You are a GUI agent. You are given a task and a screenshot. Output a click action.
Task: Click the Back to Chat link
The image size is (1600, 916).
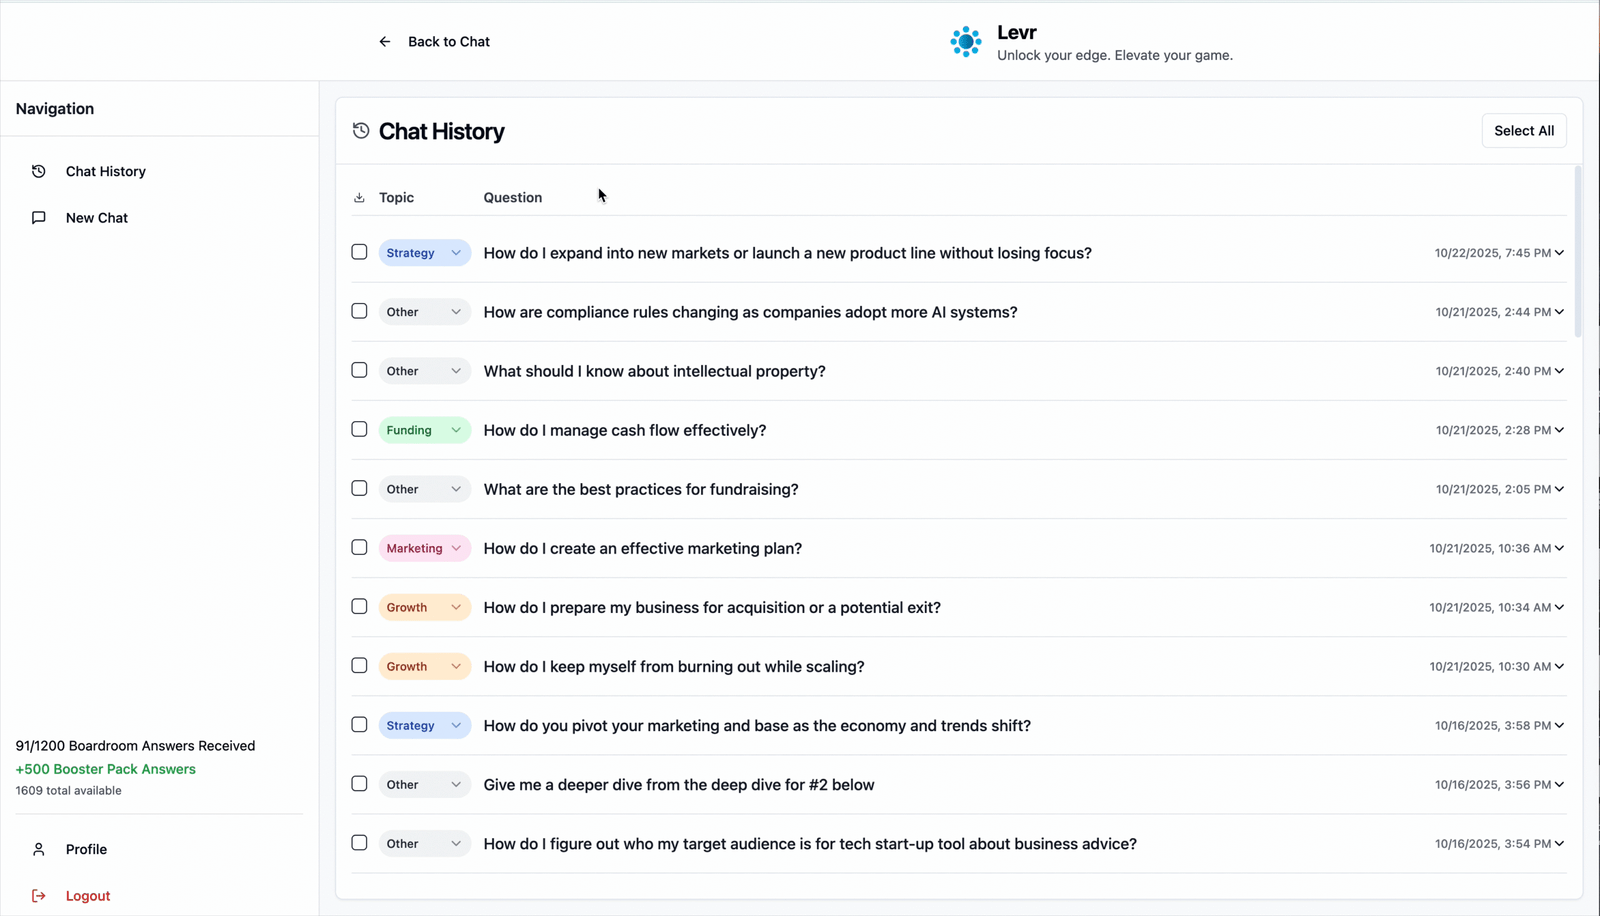coord(448,42)
